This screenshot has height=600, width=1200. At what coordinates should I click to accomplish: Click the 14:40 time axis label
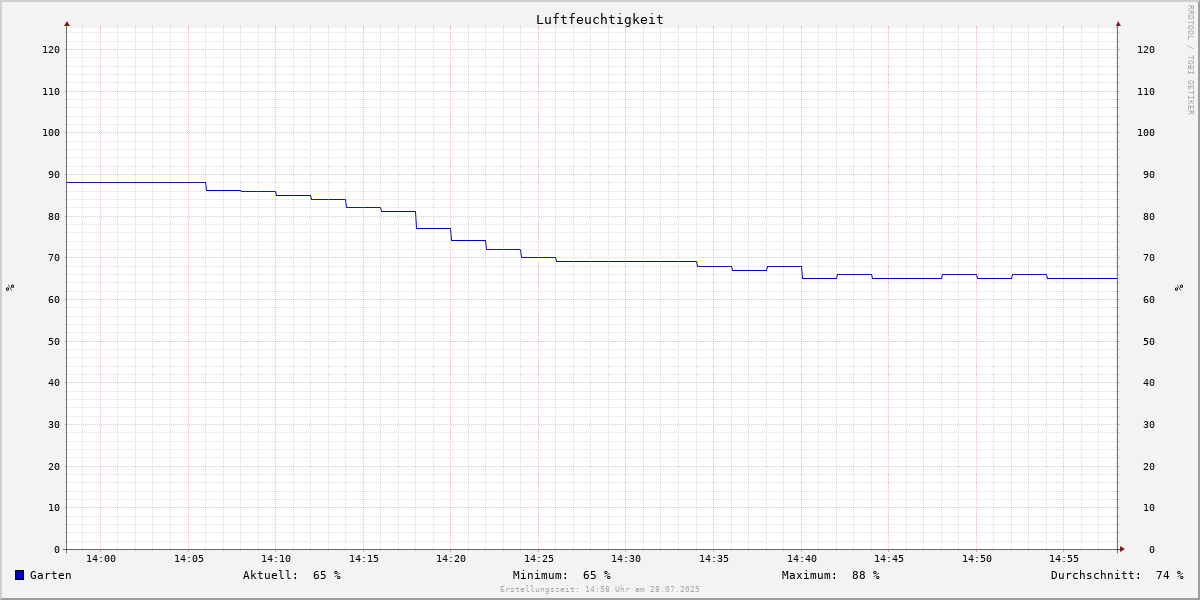pos(802,558)
